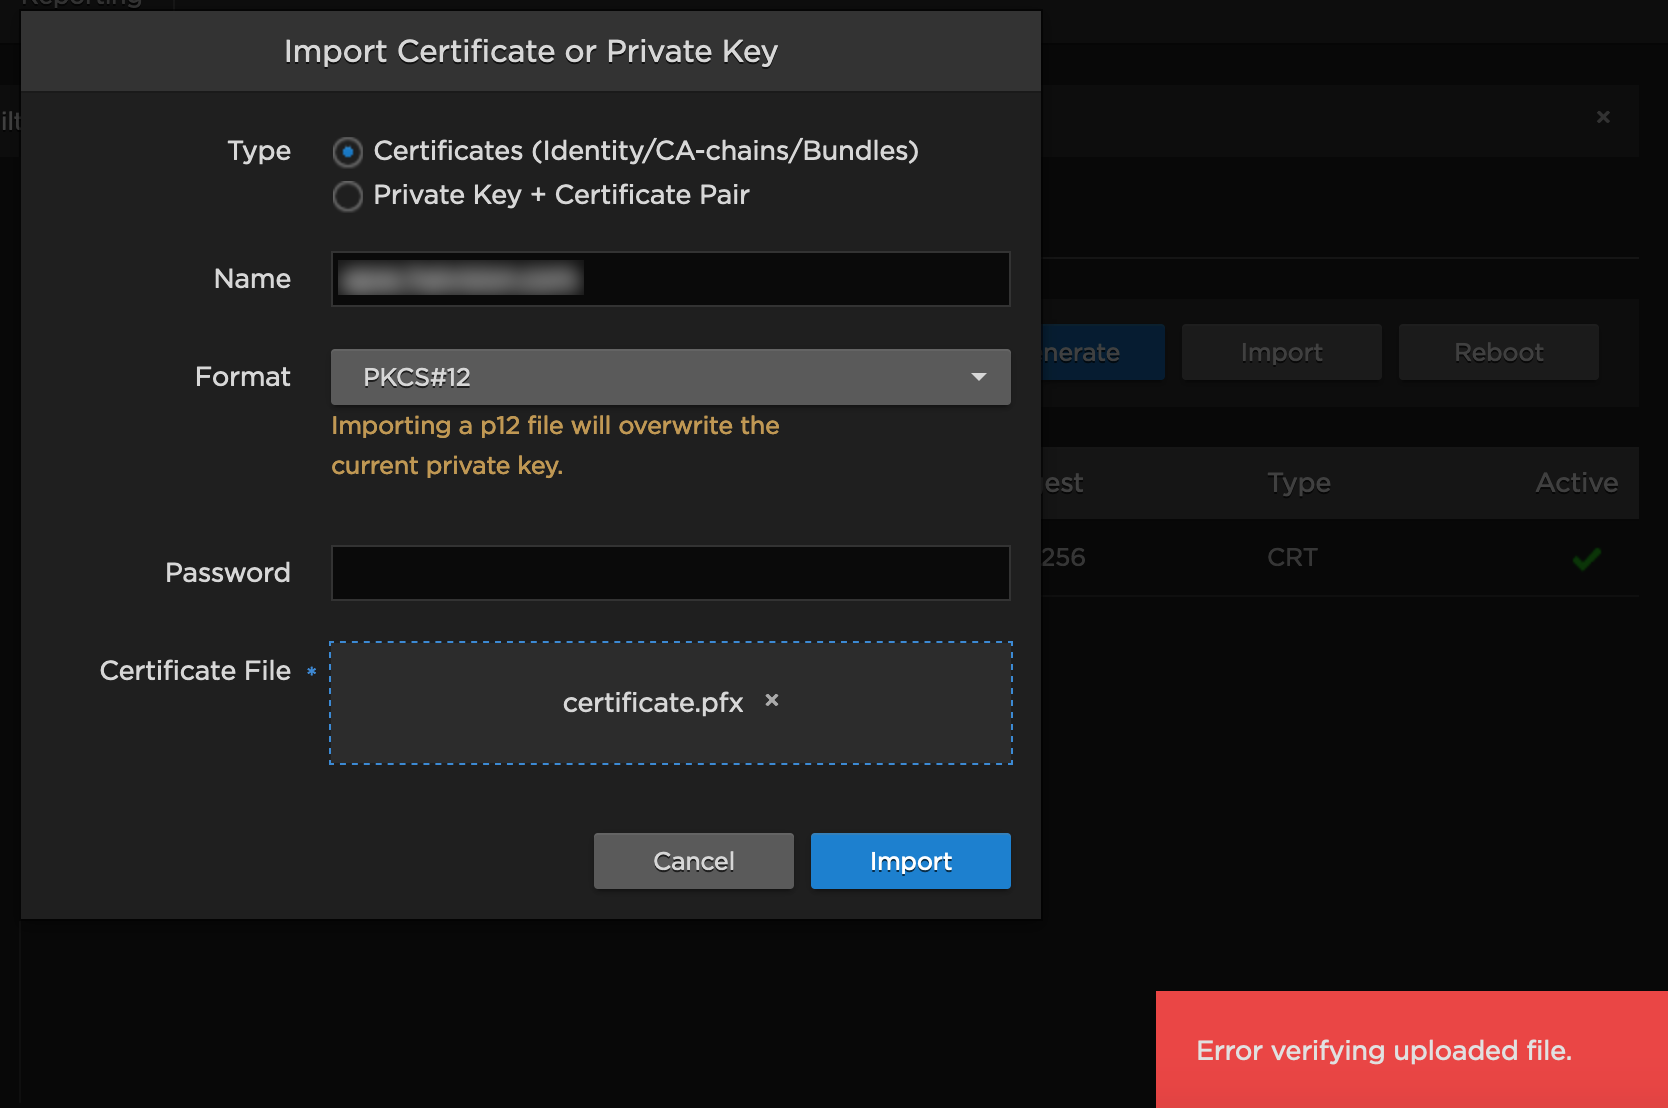The image size is (1668, 1108).
Task: Click the Format dropdown caret arrow
Action: tap(978, 377)
